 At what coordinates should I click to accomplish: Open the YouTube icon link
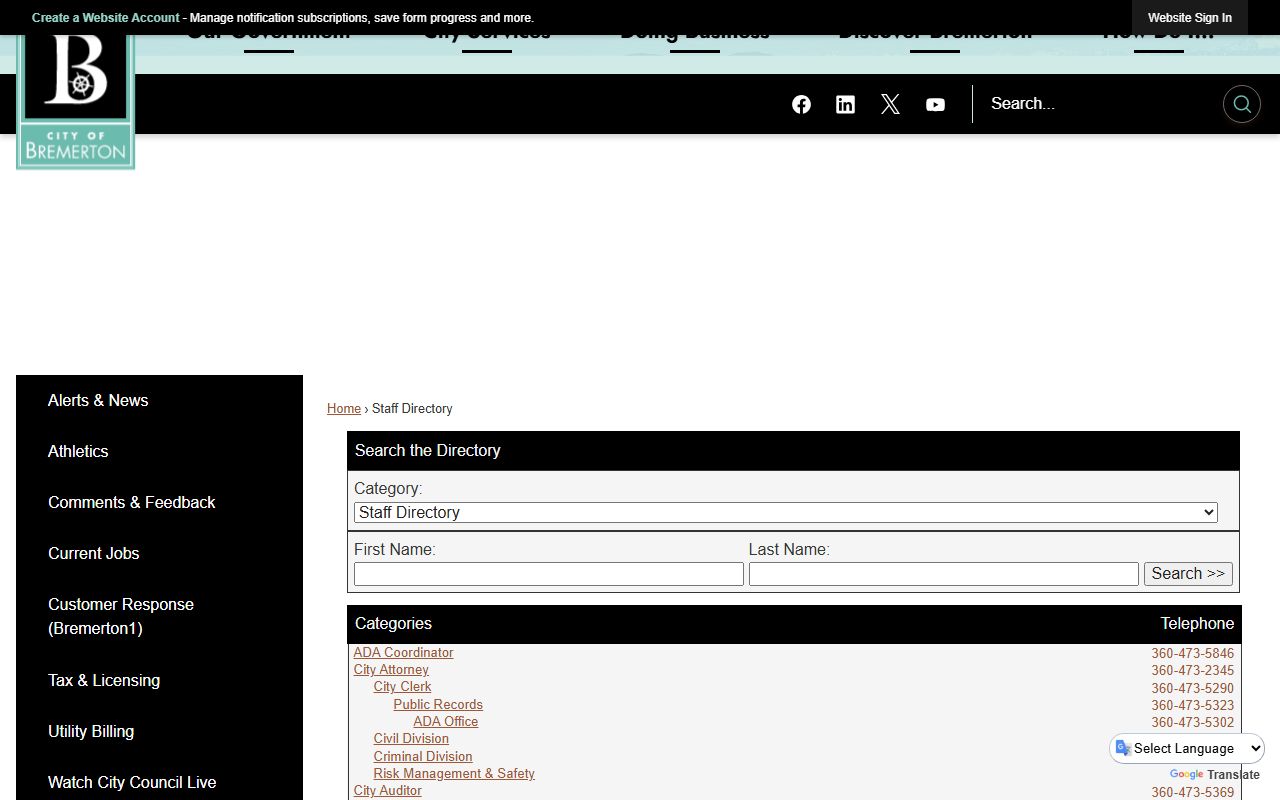(935, 104)
